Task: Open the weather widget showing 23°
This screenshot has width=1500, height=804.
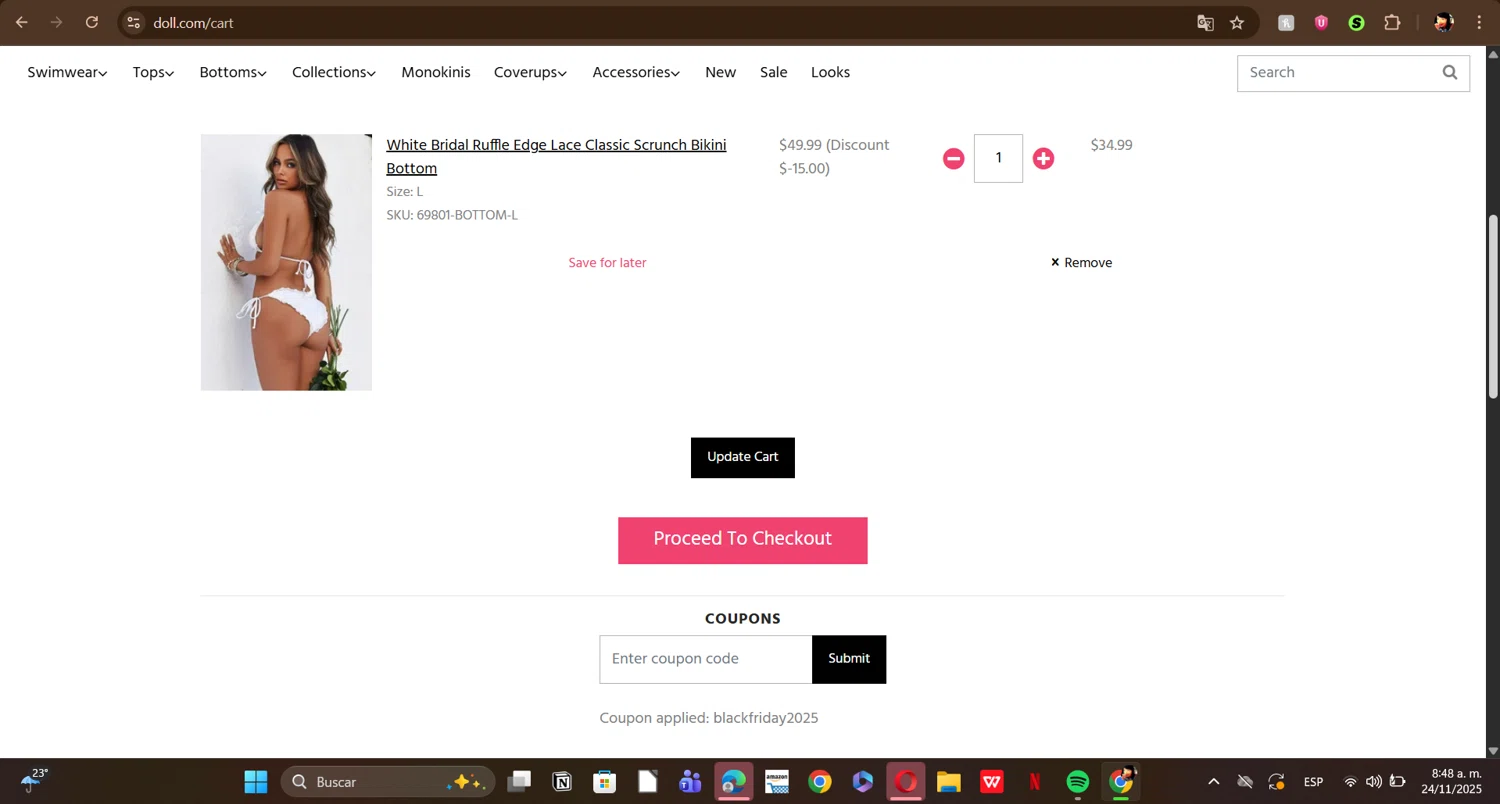Action: click(x=33, y=781)
